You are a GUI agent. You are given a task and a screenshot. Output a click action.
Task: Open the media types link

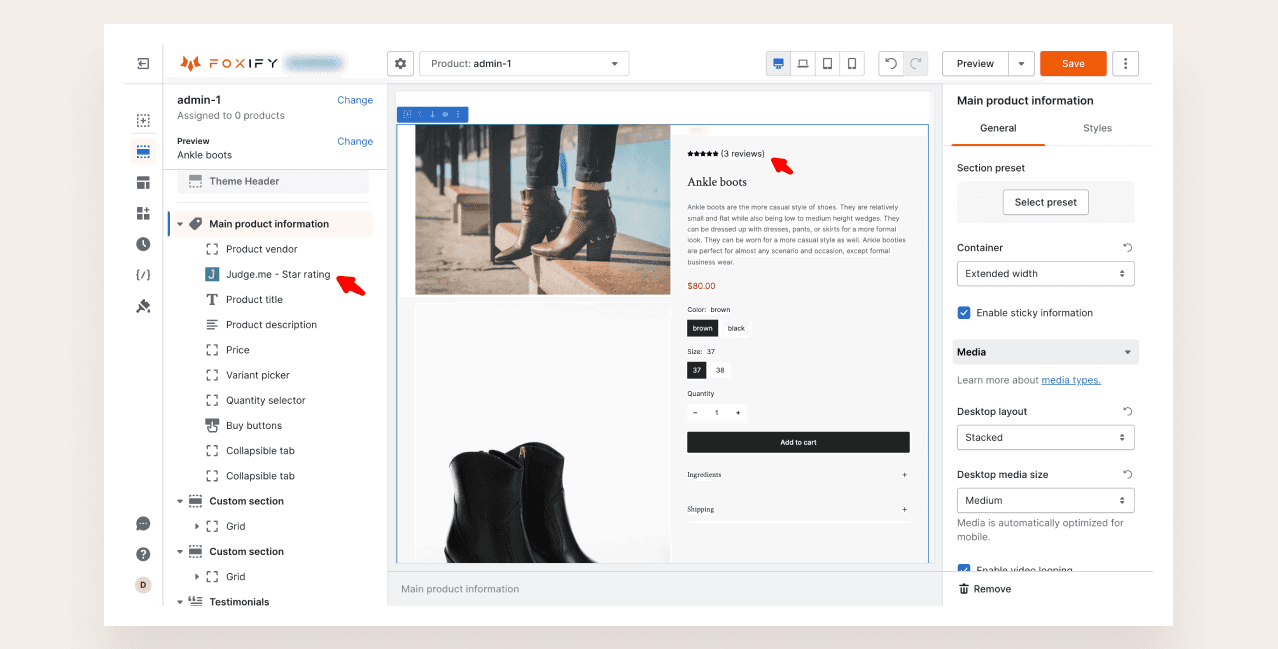[1070, 380]
